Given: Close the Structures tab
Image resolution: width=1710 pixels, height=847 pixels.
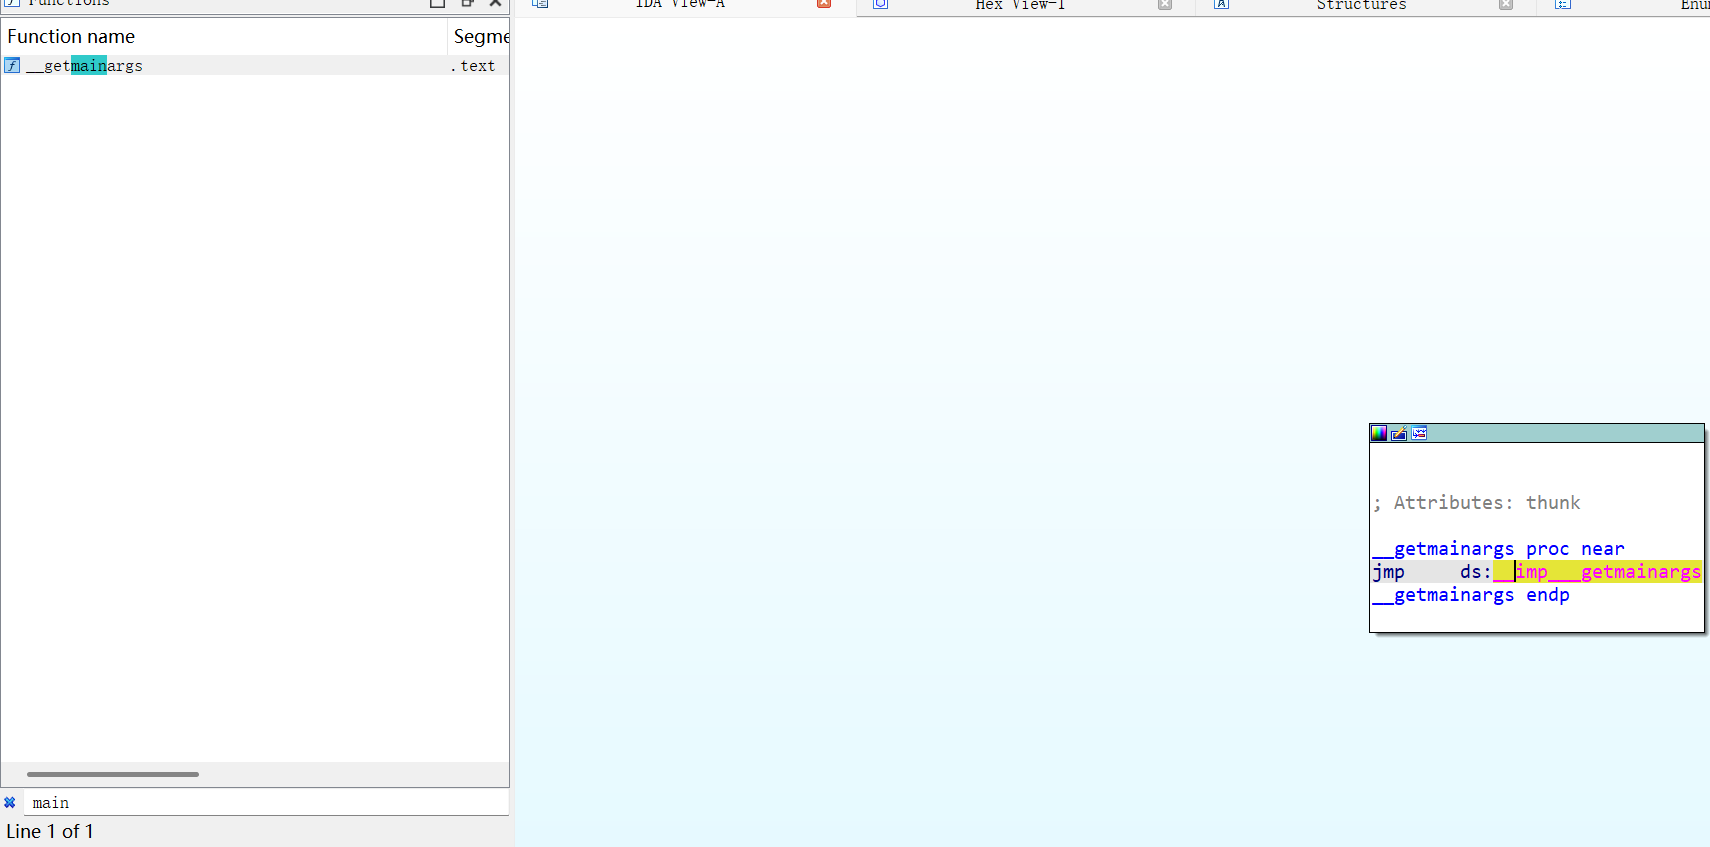Looking at the screenshot, I should tap(1506, 4).
